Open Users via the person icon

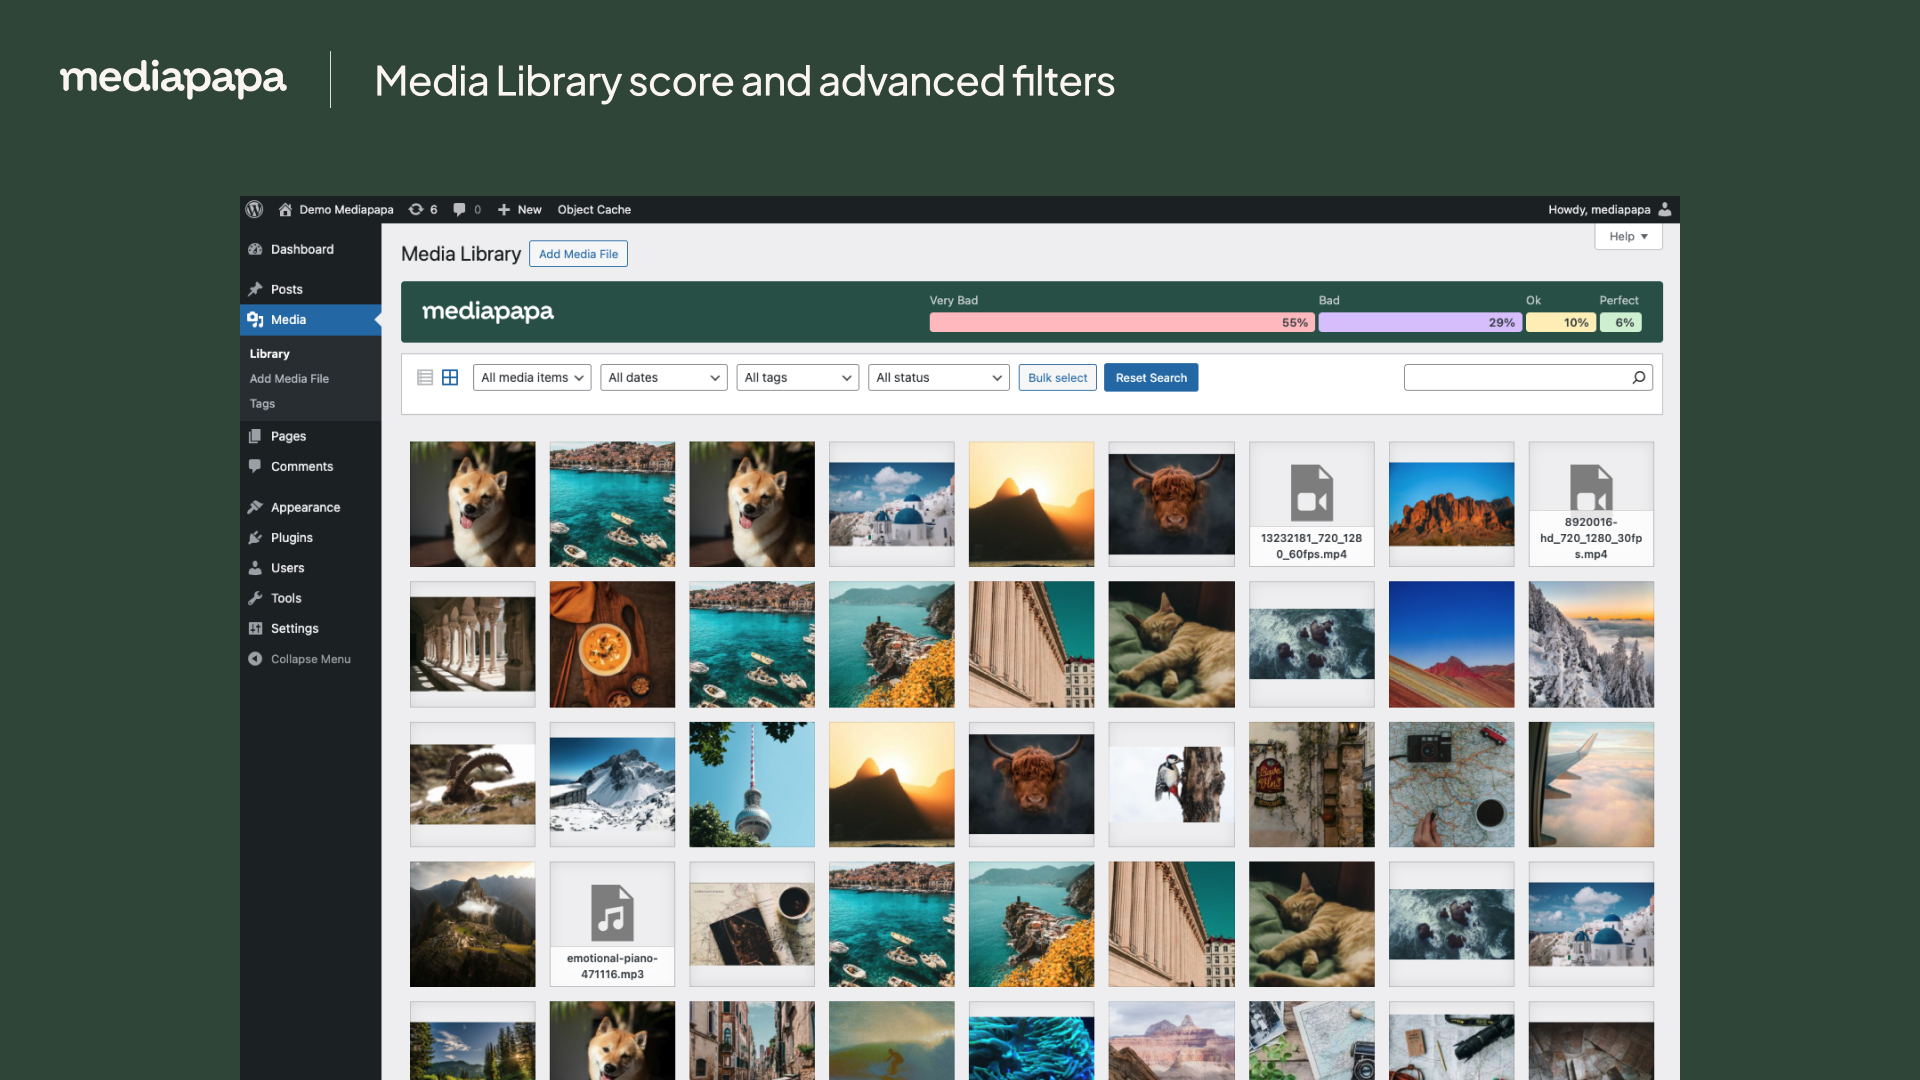pyautogui.click(x=257, y=567)
